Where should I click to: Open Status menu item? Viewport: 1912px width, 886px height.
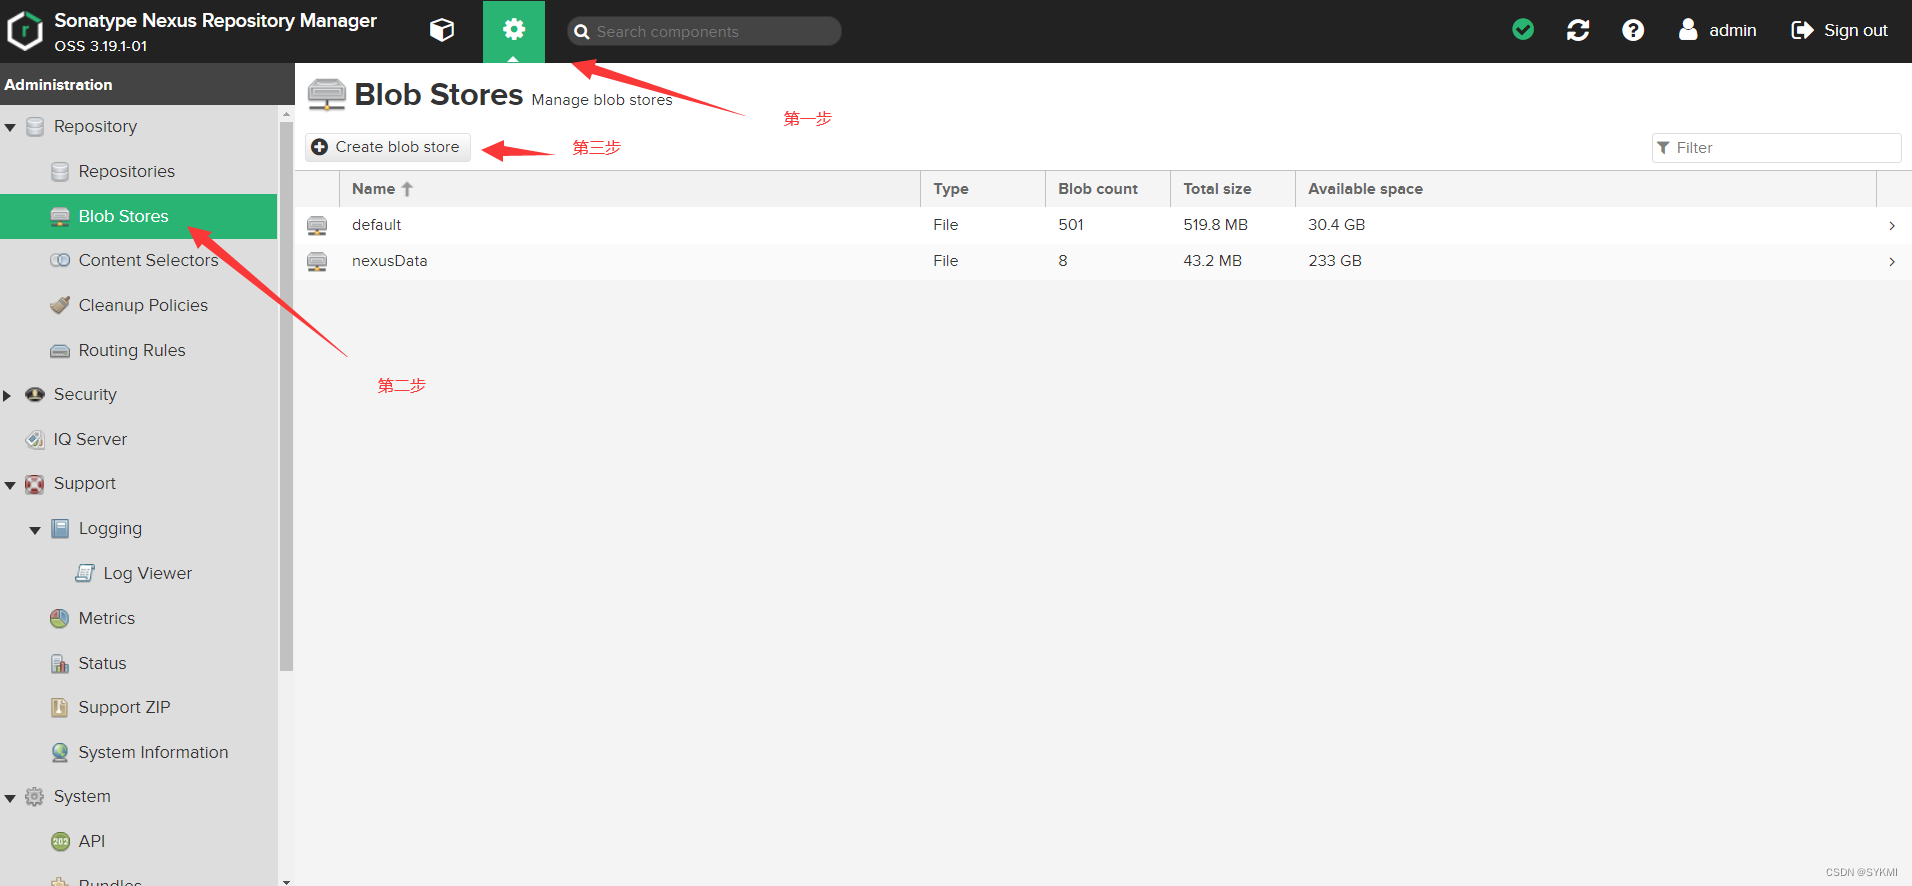pos(139,663)
